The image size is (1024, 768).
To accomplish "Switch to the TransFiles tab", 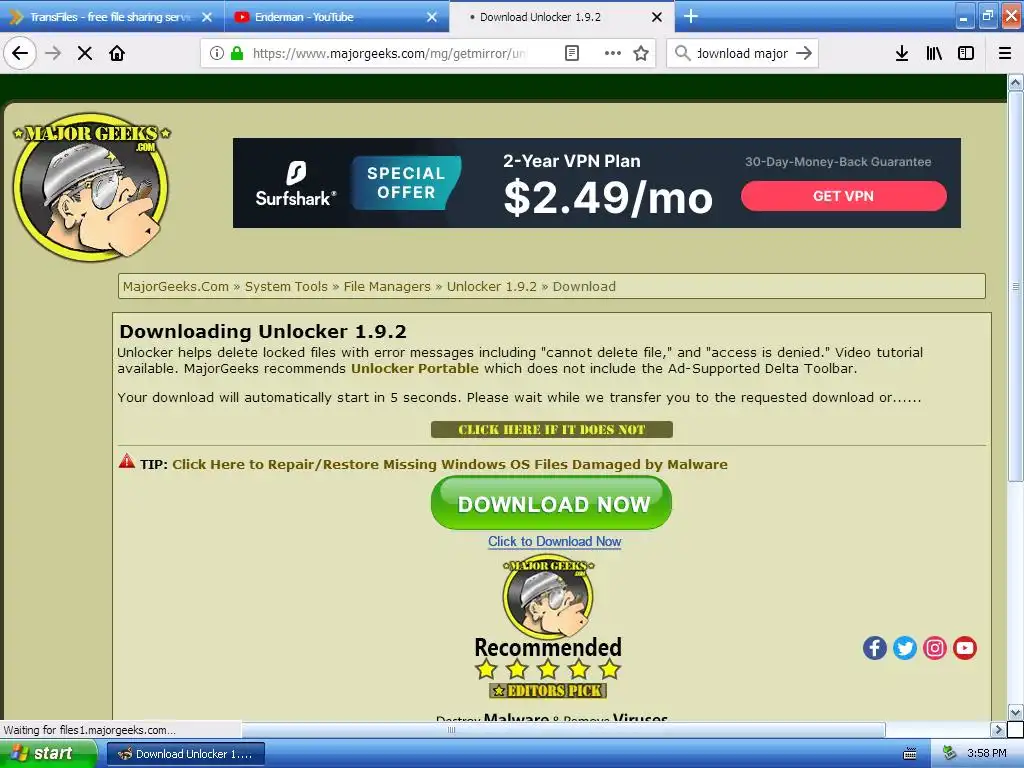I will click(111, 17).
